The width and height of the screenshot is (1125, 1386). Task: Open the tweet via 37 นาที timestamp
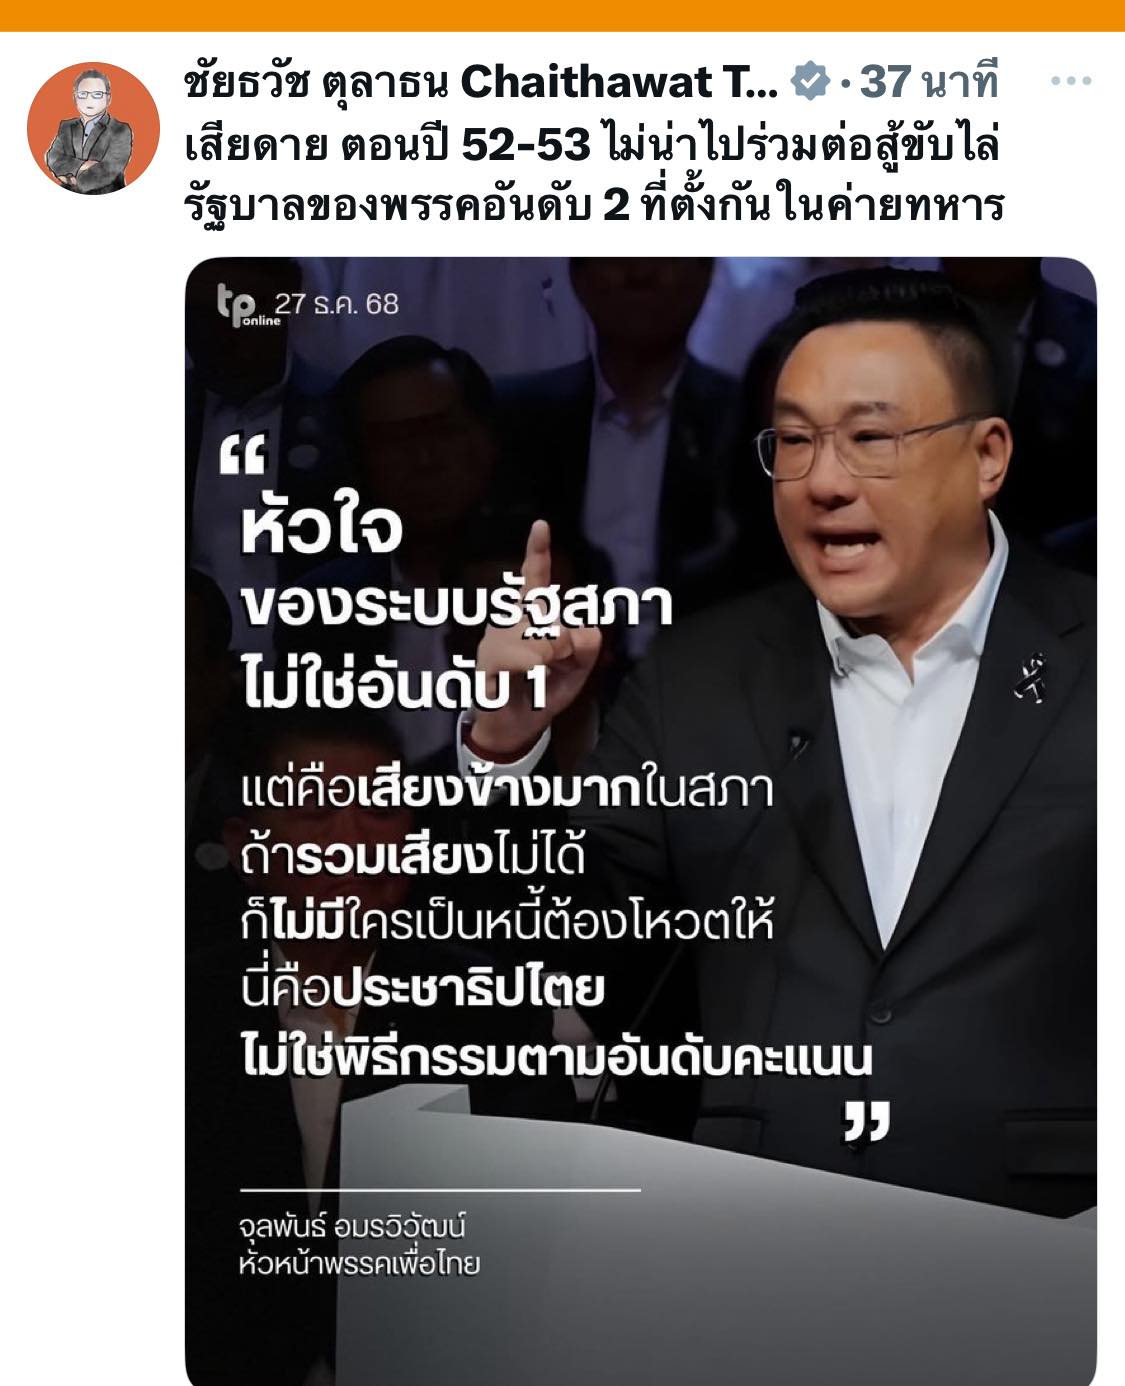(929, 83)
